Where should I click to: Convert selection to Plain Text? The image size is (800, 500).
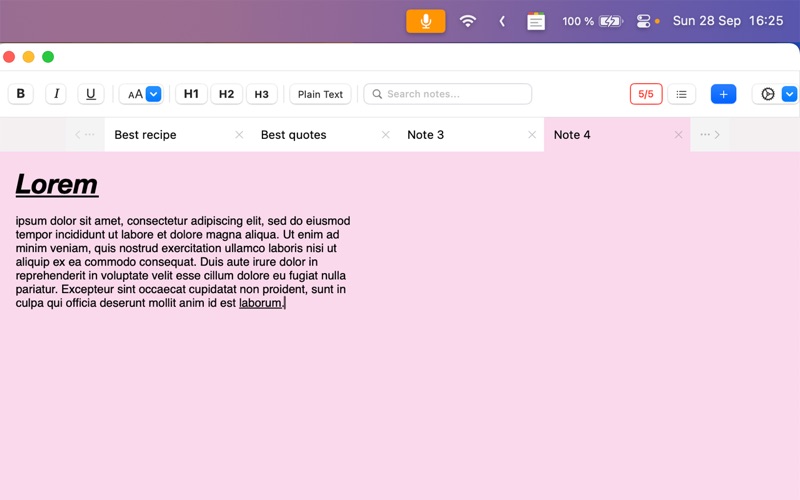coord(320,94)
